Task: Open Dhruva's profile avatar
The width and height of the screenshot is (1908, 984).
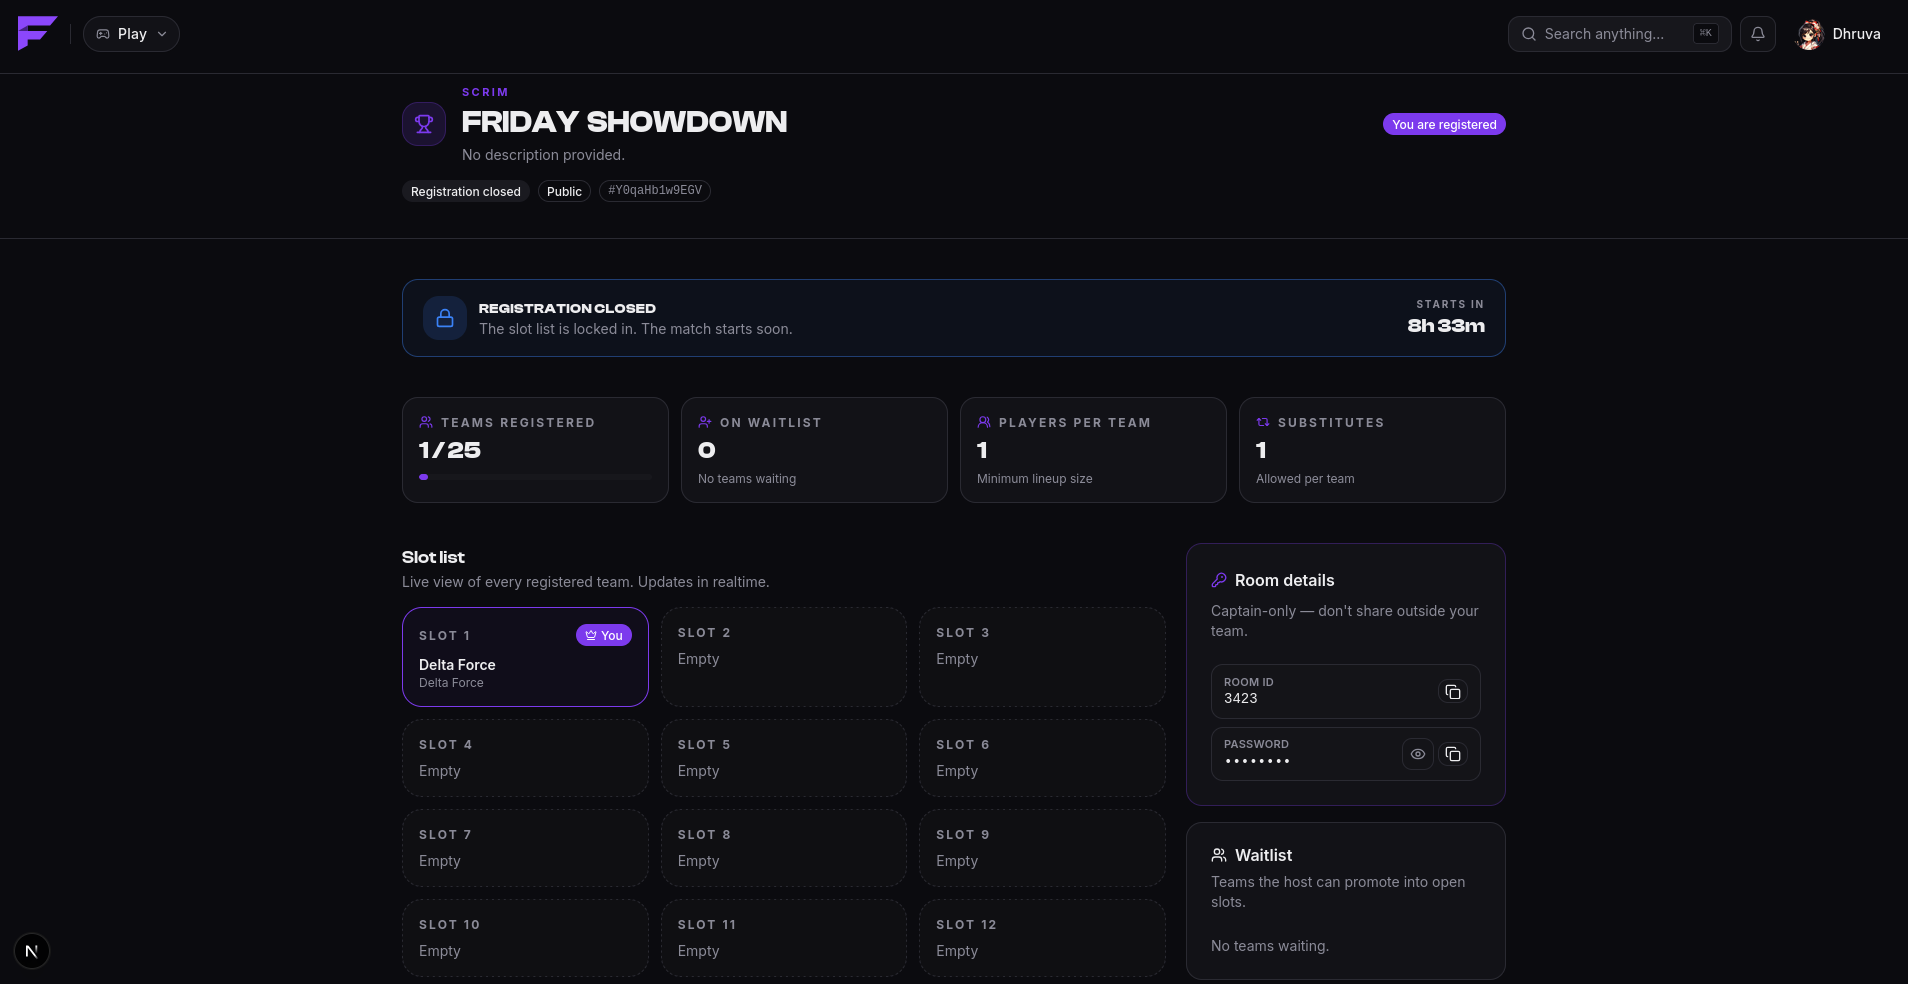Action: (x=1810, y=34)
